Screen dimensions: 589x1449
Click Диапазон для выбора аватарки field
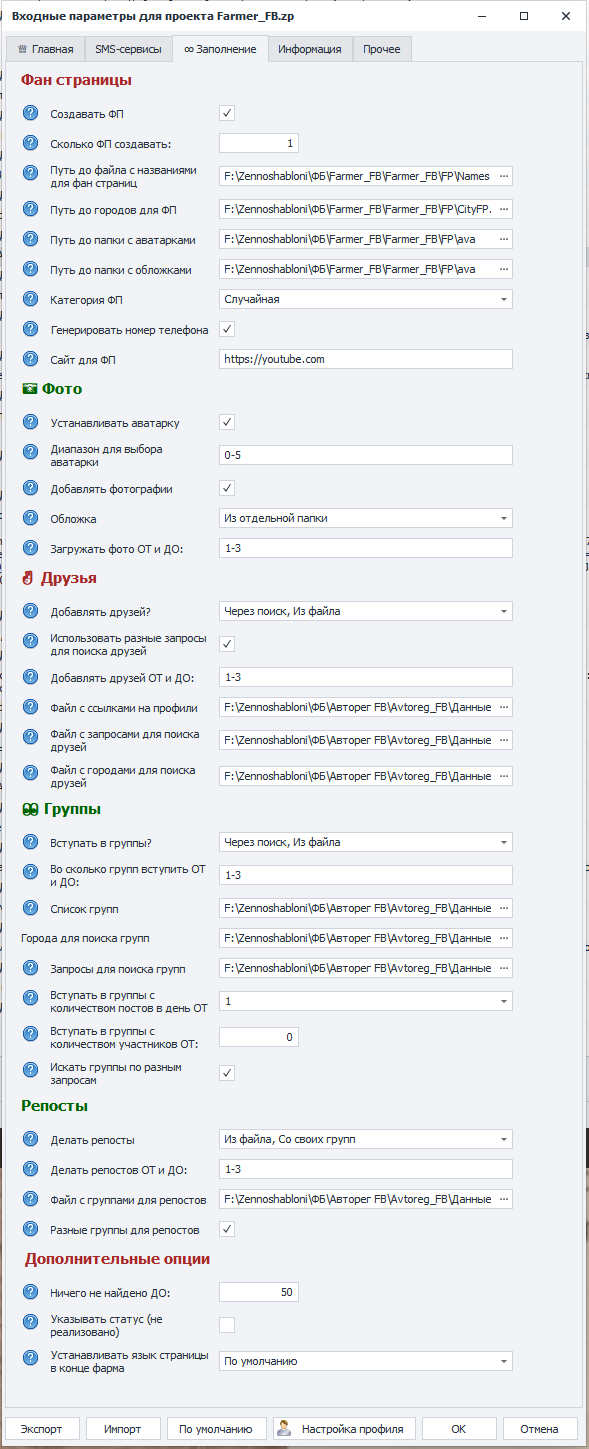pos(366,455)
